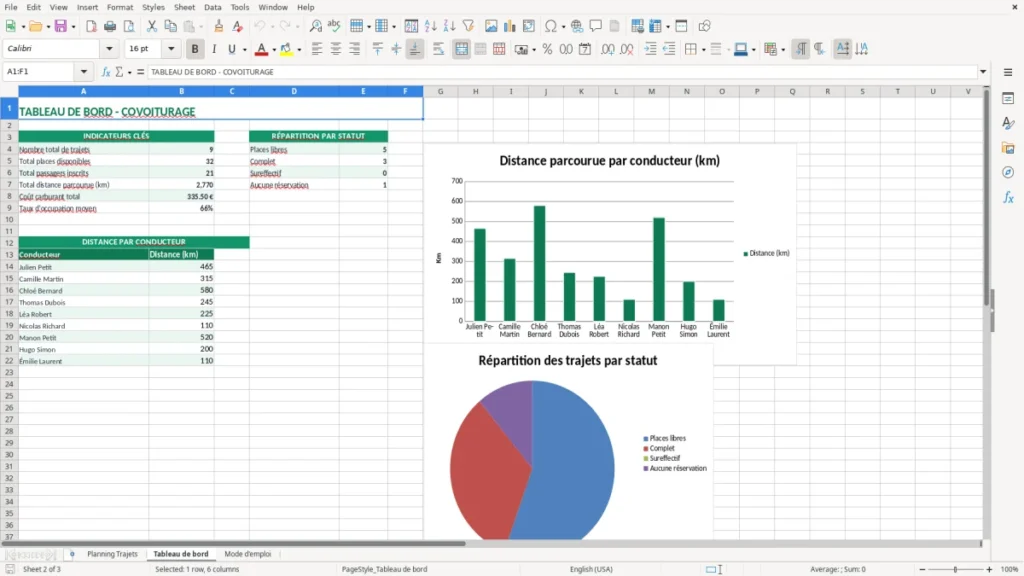1024x576 pixels.
Task: Format the cell as a date
Action: click(x=585, y=49)
